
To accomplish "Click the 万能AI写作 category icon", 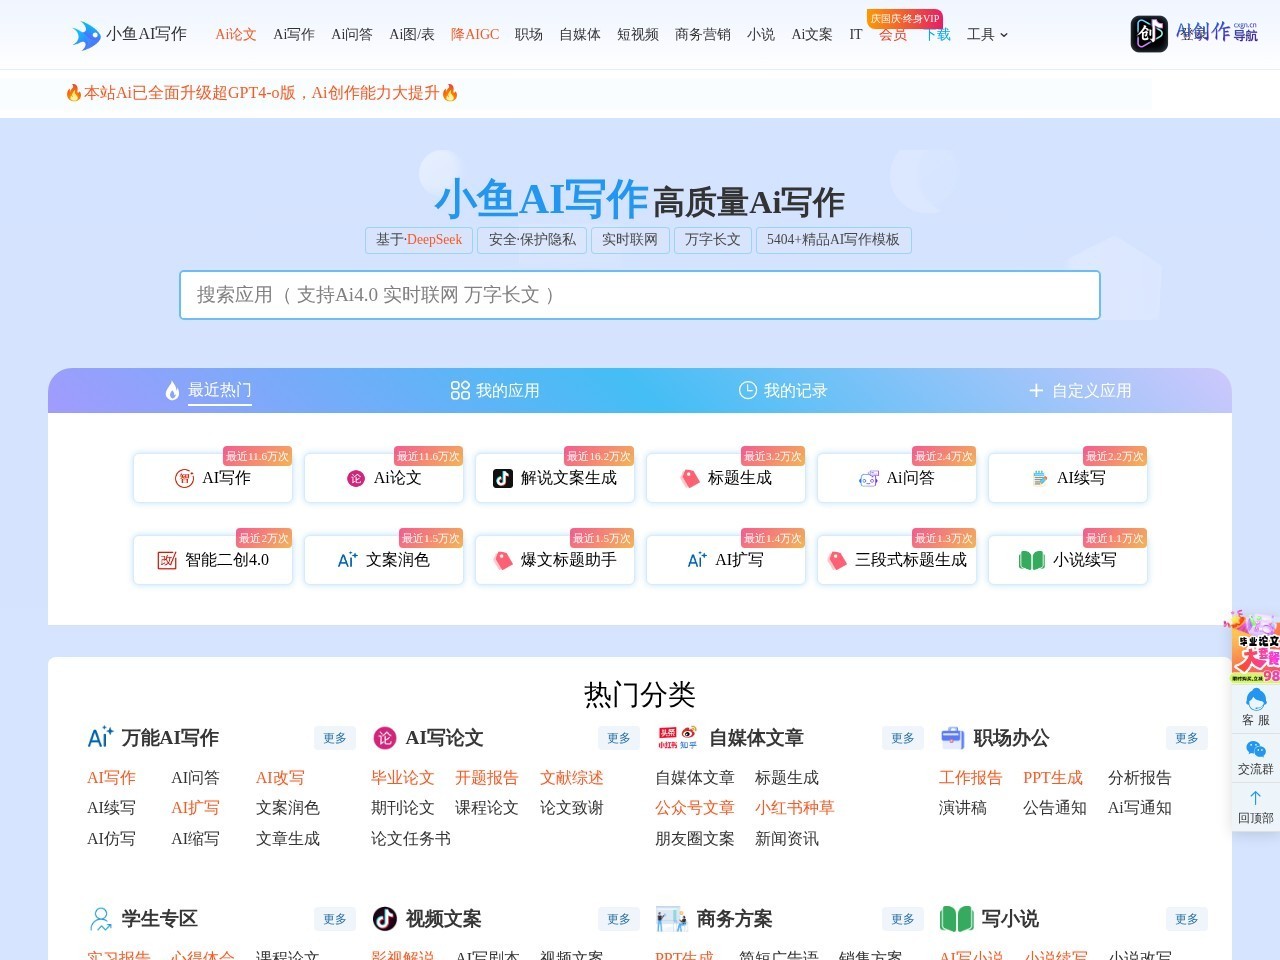I will point(100,738).
